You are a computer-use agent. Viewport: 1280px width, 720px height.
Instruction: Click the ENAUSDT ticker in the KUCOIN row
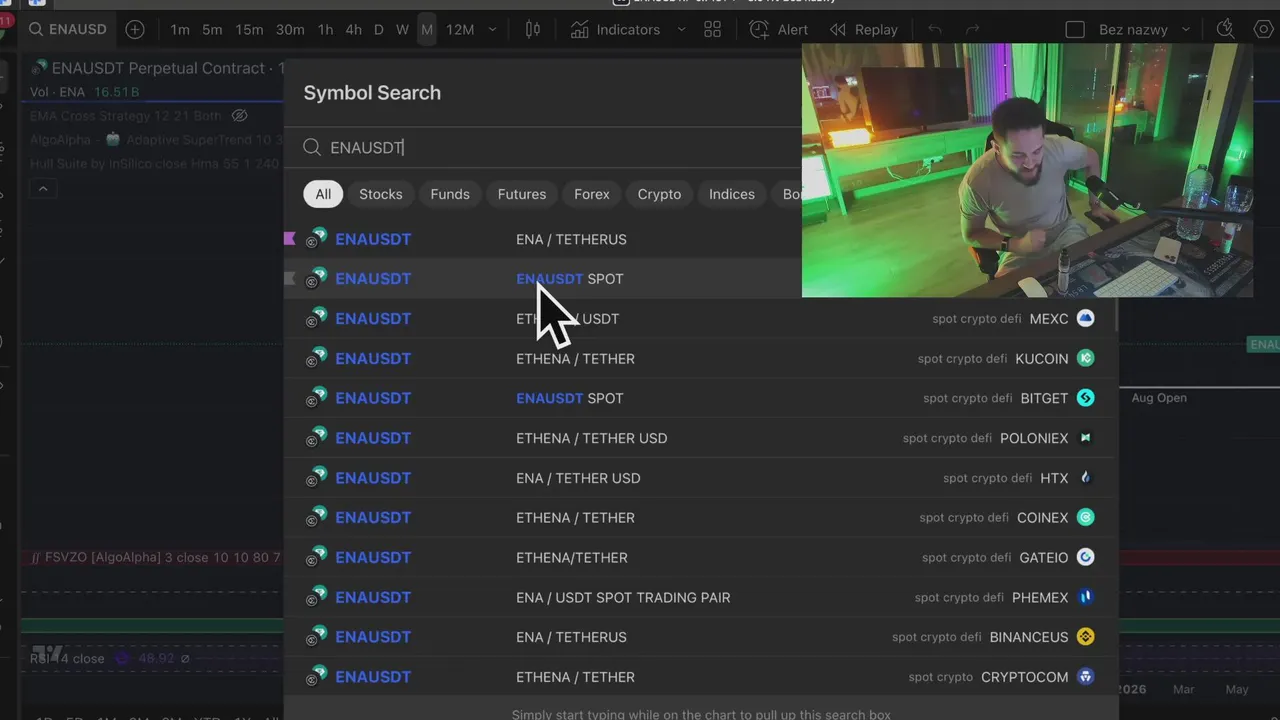tap(373, 358)
